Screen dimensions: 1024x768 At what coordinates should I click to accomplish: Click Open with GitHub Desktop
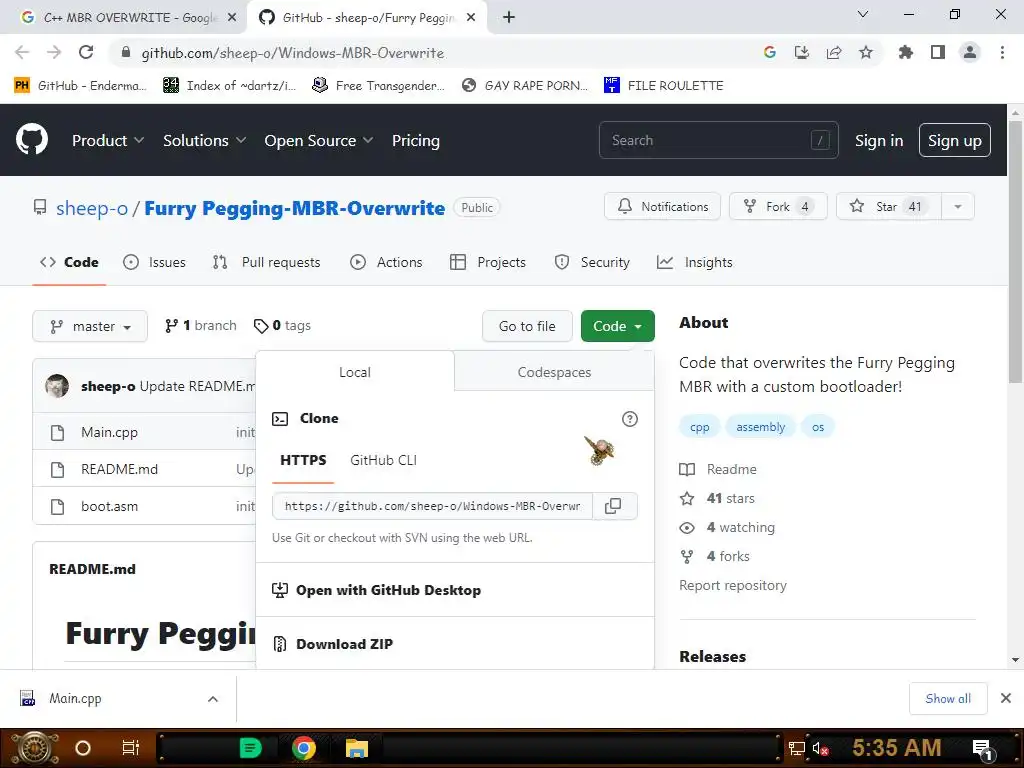pos(376,590)
